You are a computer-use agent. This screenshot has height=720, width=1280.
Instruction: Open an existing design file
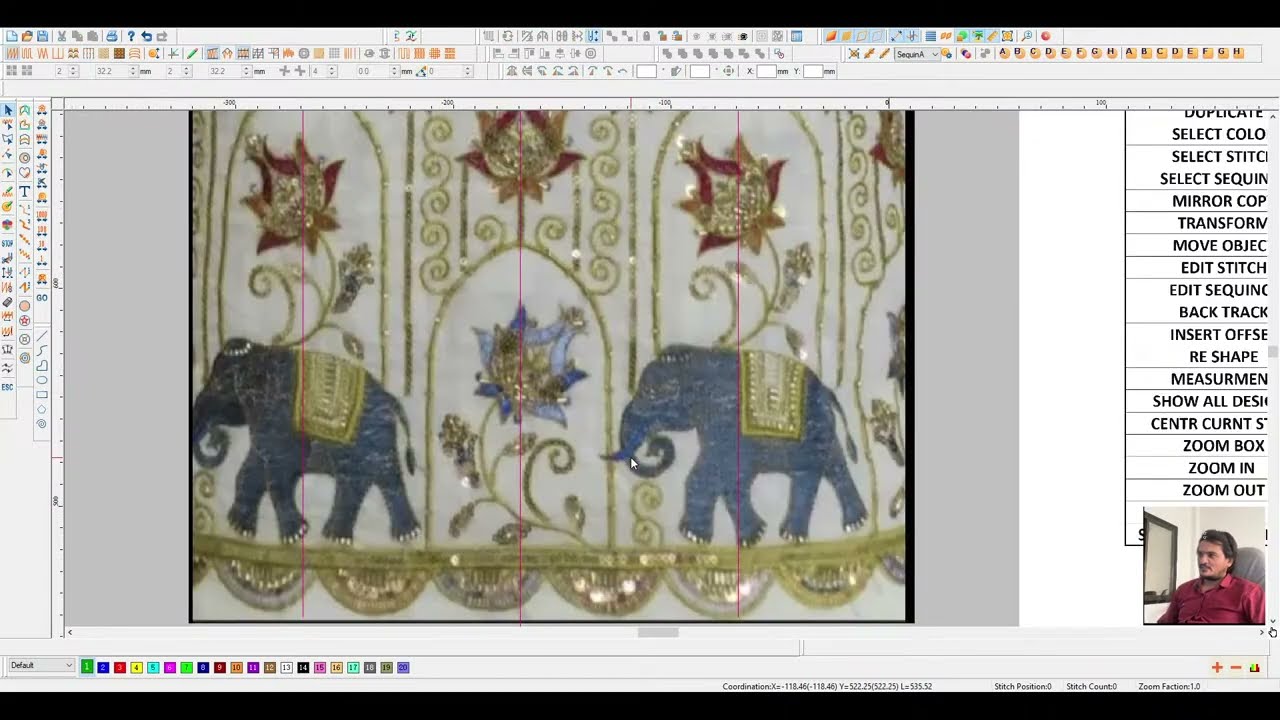27,36
